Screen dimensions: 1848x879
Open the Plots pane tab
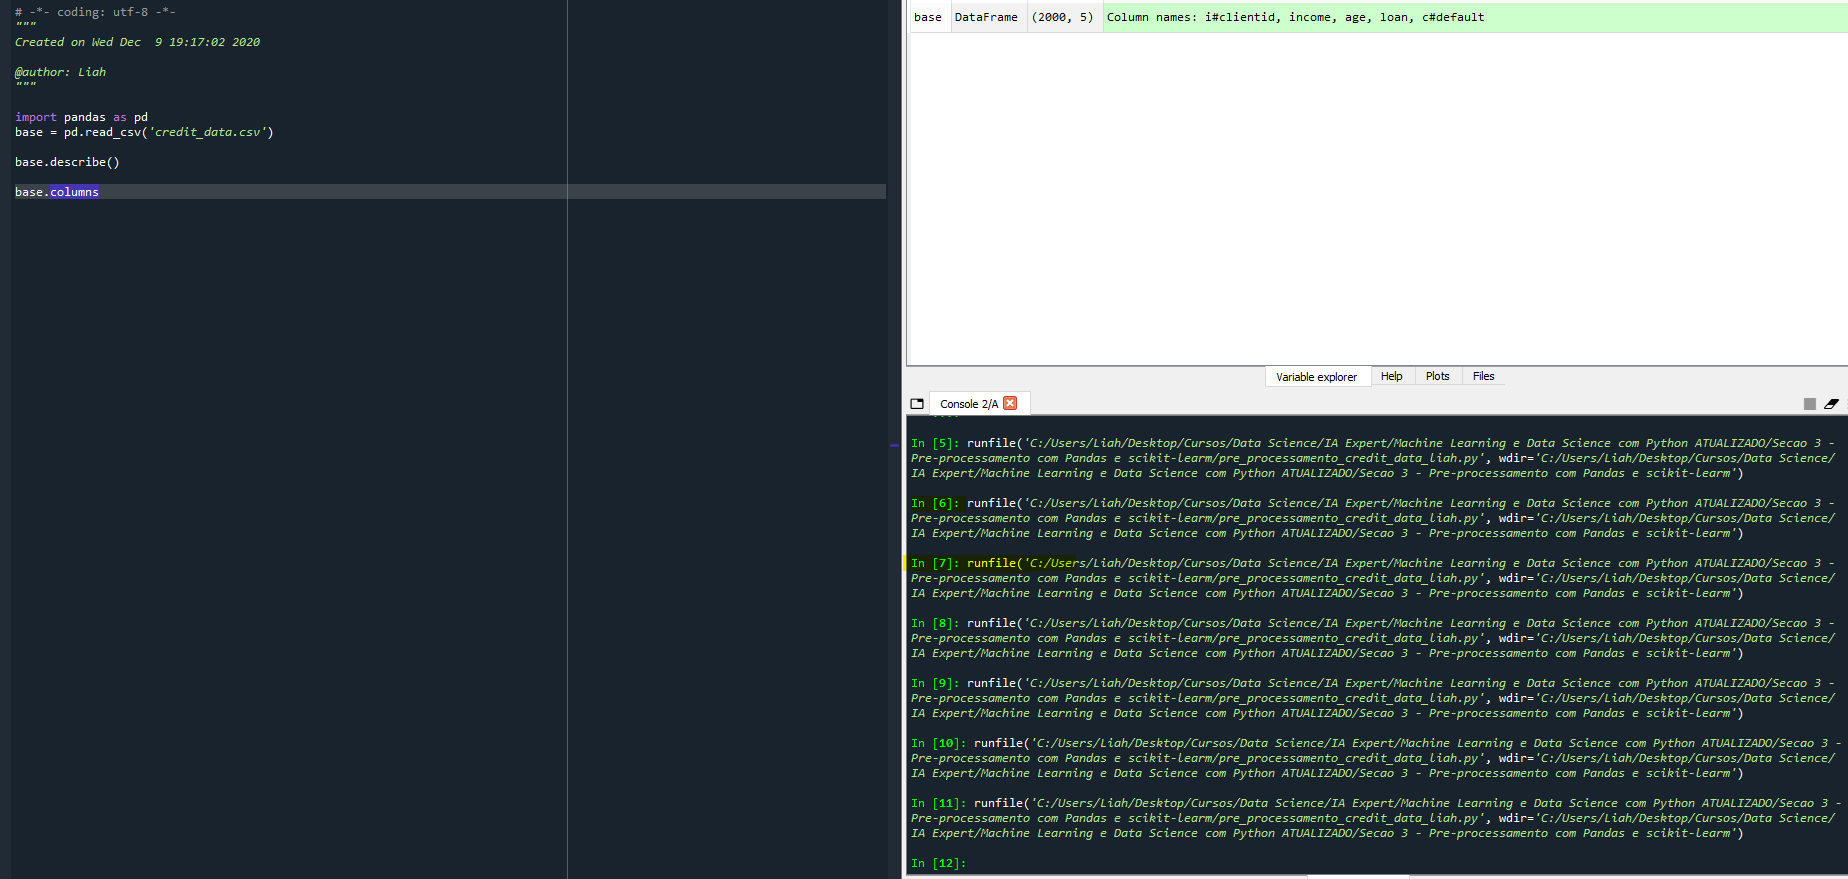pyautogui.click(x=1437, y=376)
